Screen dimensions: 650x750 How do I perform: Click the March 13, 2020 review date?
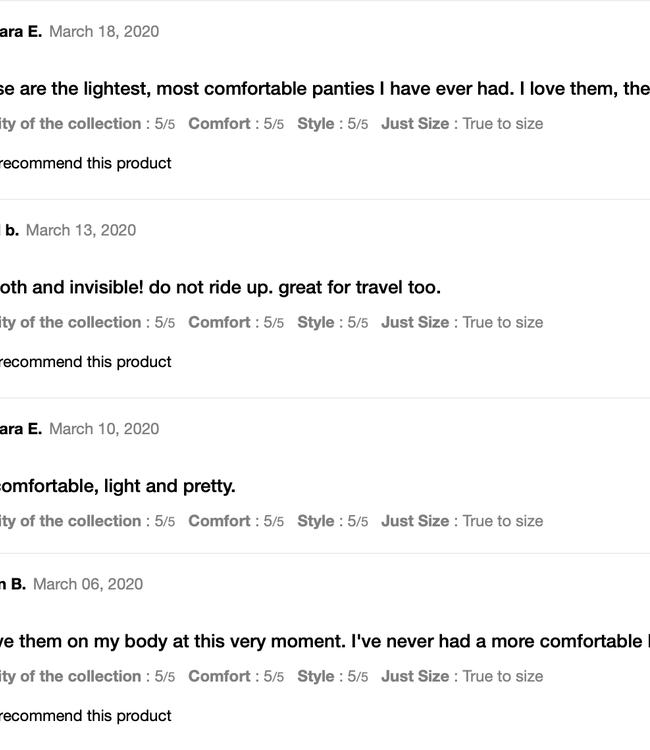(x=81, y=230)
